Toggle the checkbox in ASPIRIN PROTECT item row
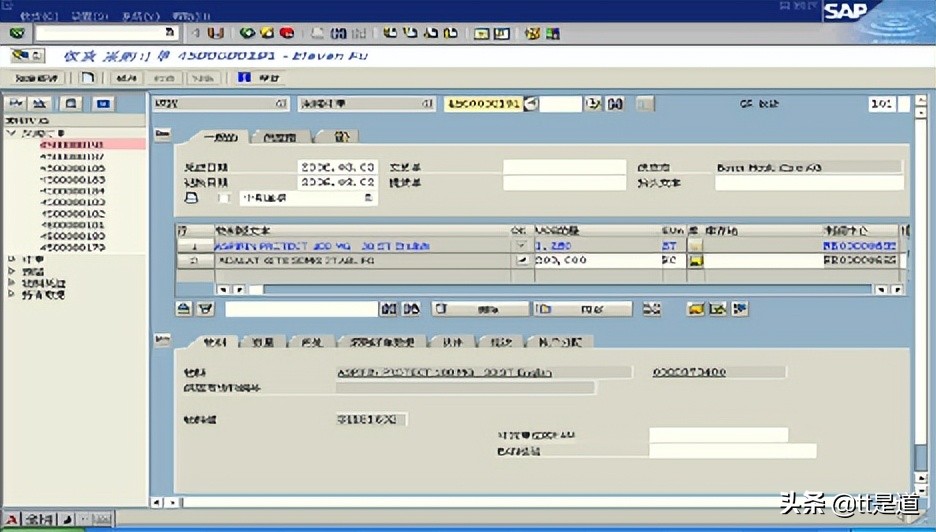936x532 pixels. (521, 245)
